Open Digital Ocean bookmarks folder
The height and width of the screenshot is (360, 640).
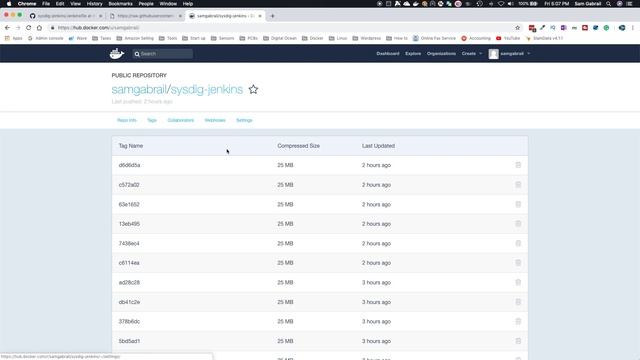pos(280,38)
